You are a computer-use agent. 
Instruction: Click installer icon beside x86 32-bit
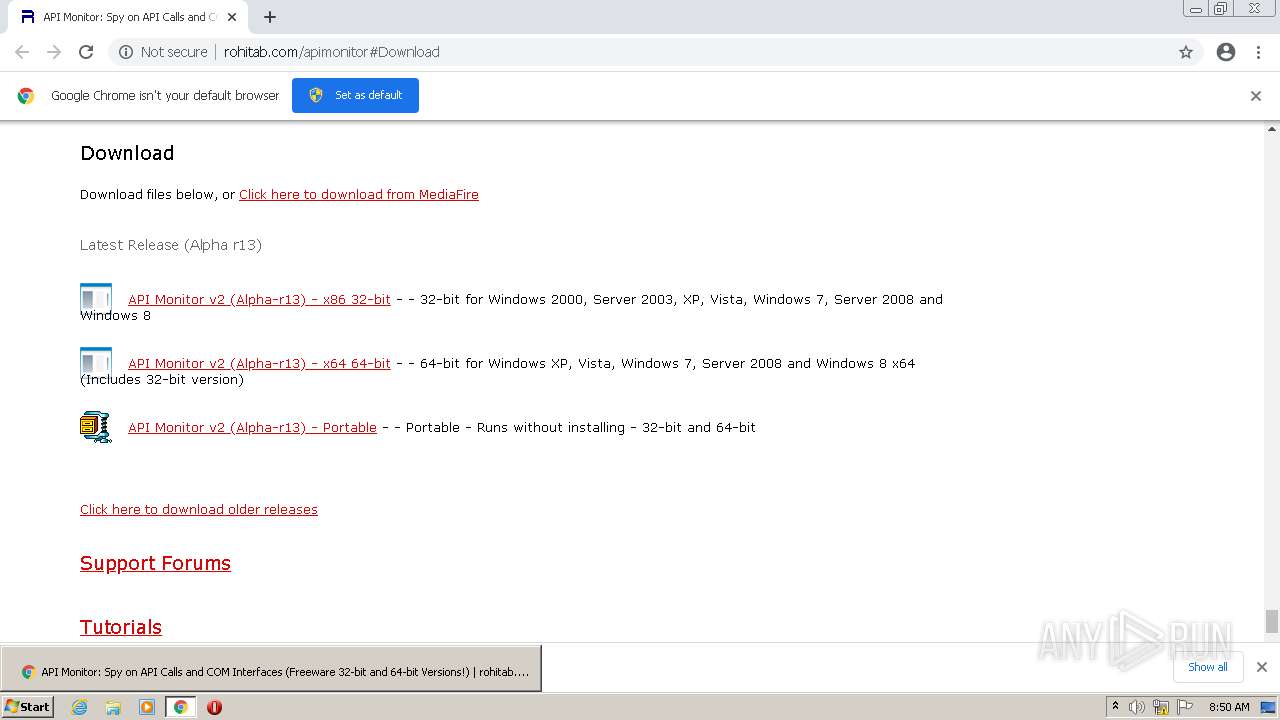[x=96, y=298]
